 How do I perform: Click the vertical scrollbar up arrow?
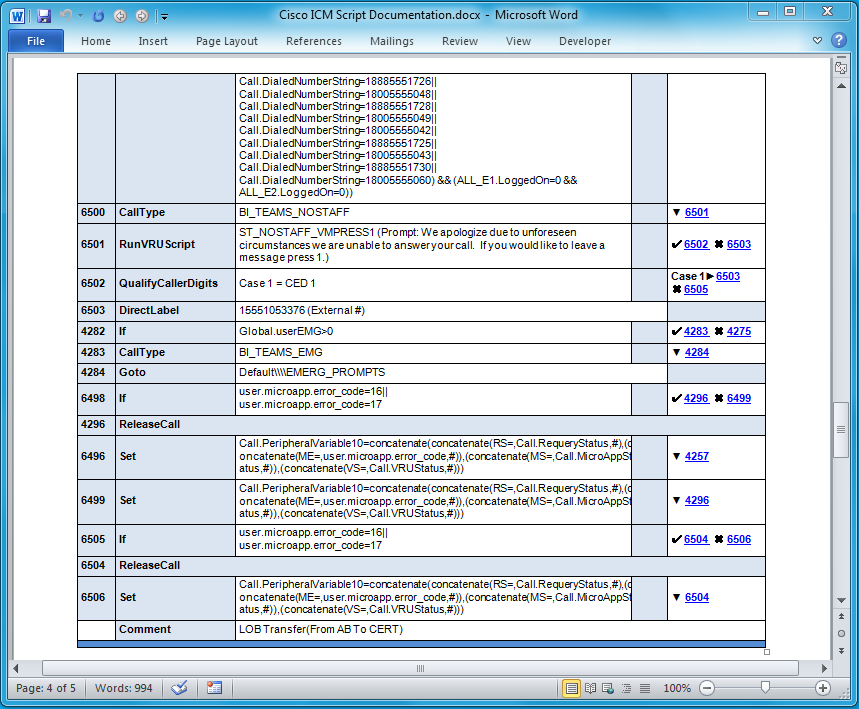(841, 86)
